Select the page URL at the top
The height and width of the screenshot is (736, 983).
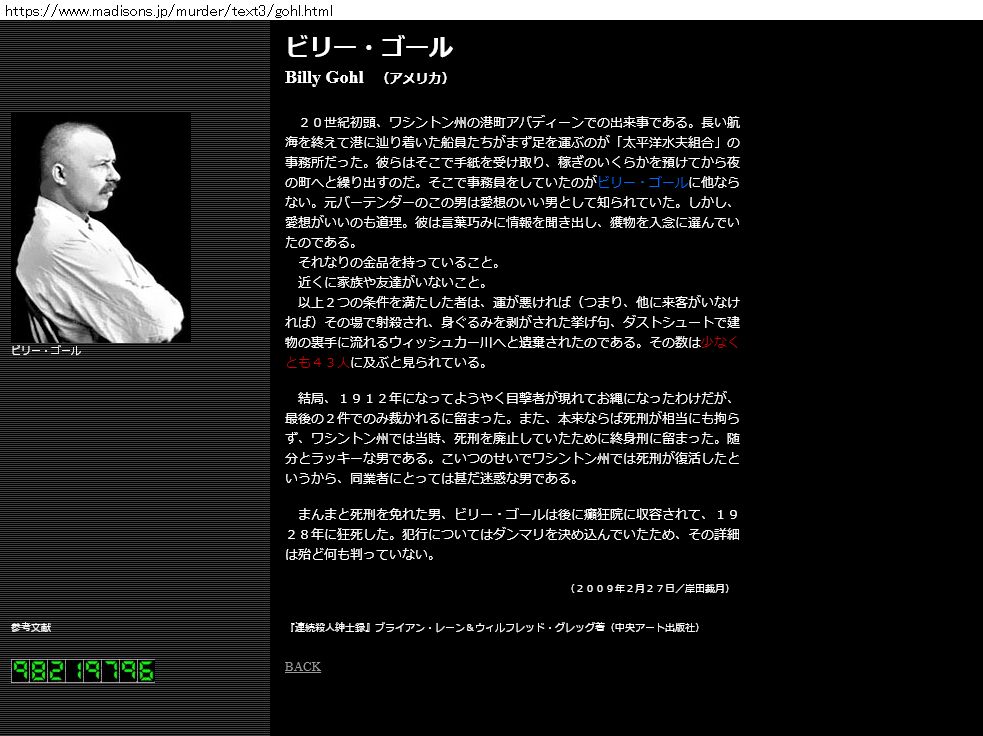click(167, 10)
